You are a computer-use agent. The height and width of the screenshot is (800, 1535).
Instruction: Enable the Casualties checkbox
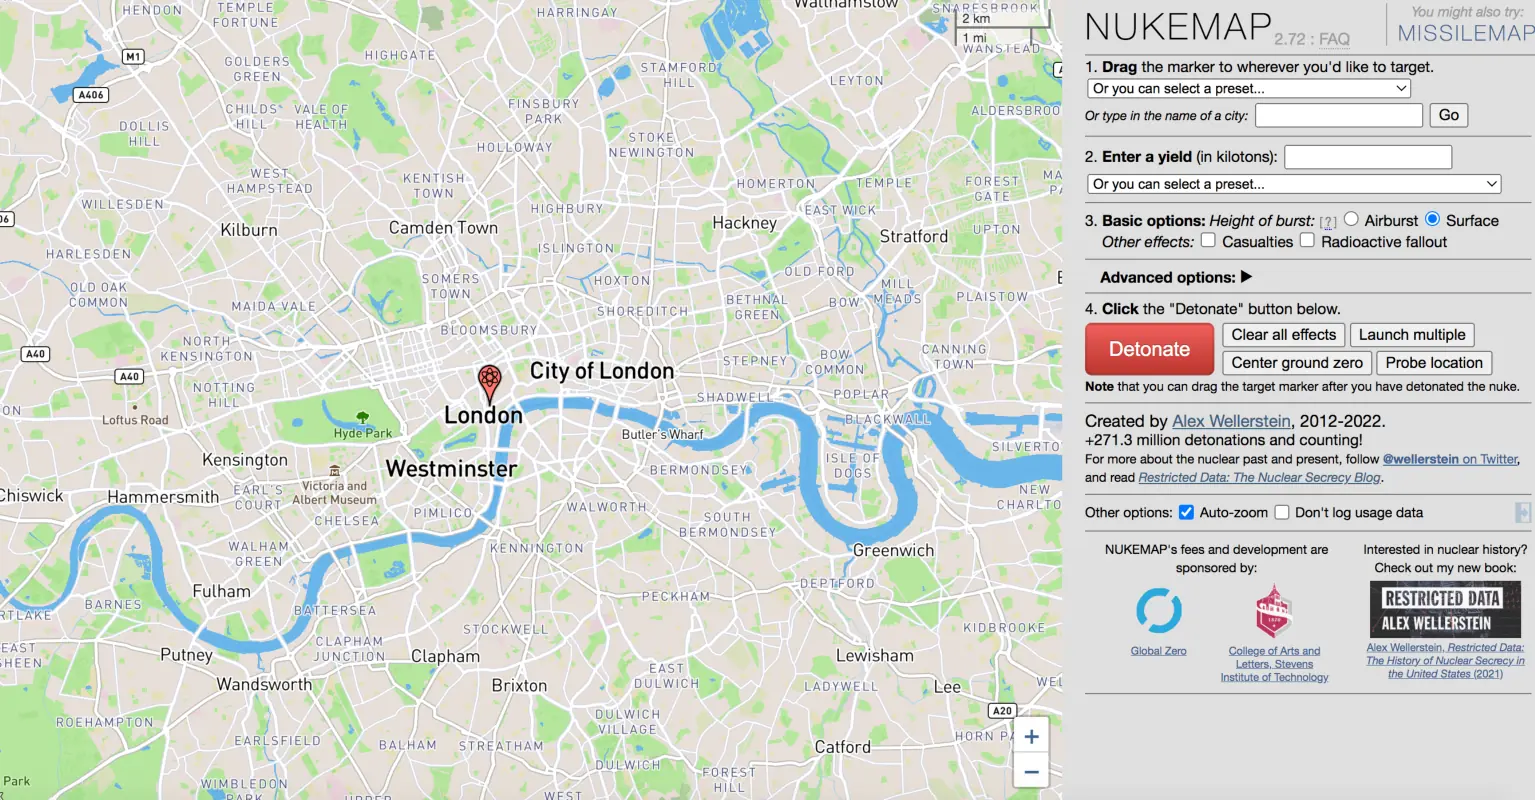point(1208,240)
